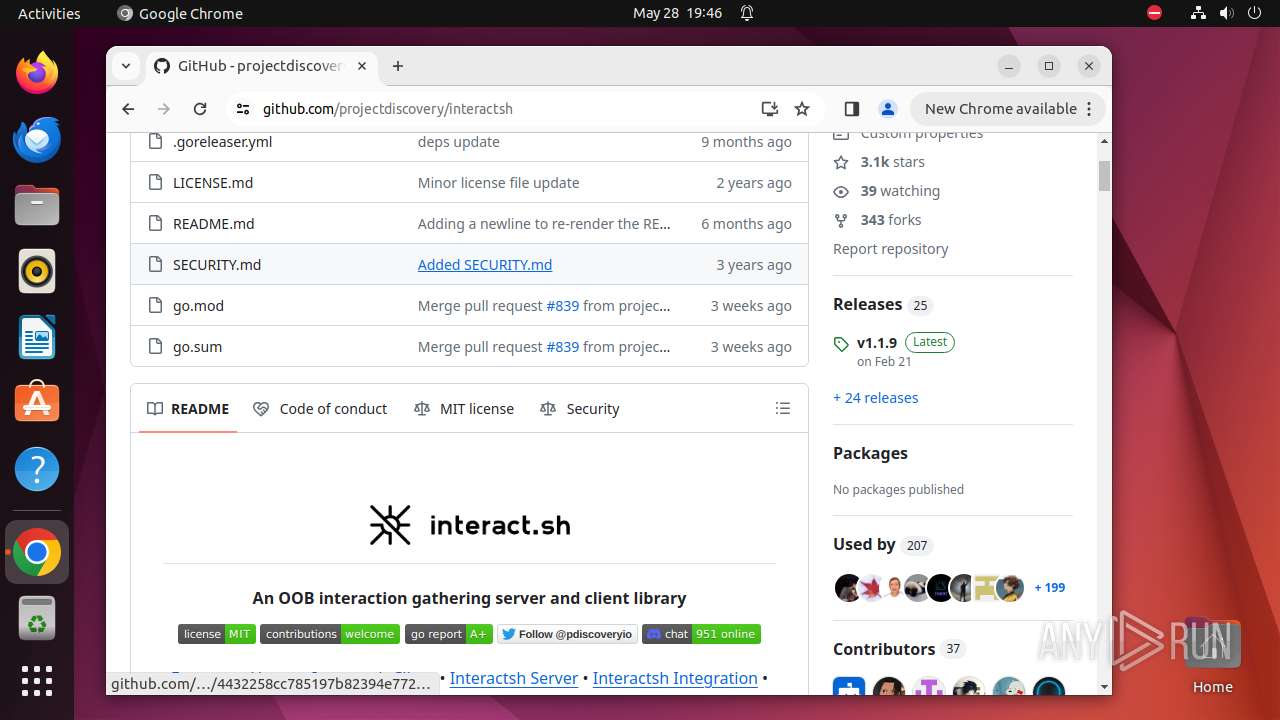Click the go report A+ badge

[449, 634]
